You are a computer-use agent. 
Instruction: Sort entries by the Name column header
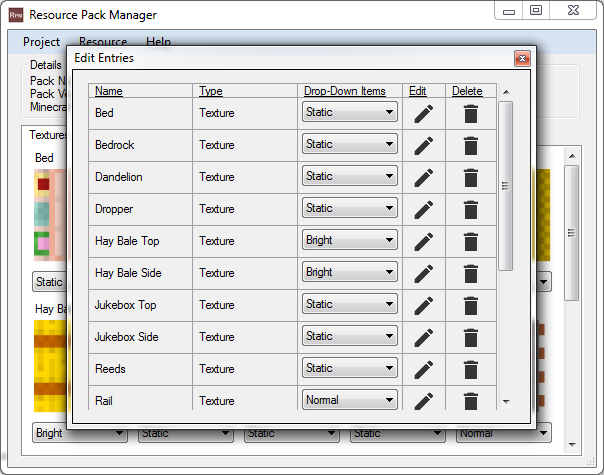tap(109, 91)
